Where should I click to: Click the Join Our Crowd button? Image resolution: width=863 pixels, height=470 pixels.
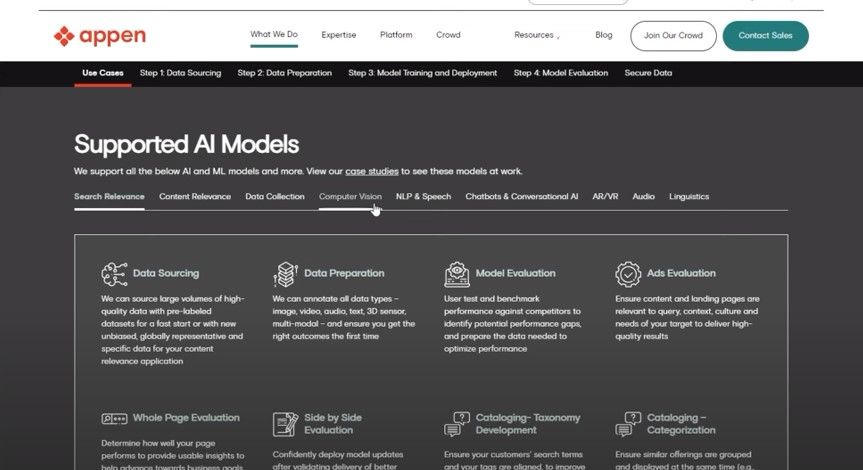(673, 36)
